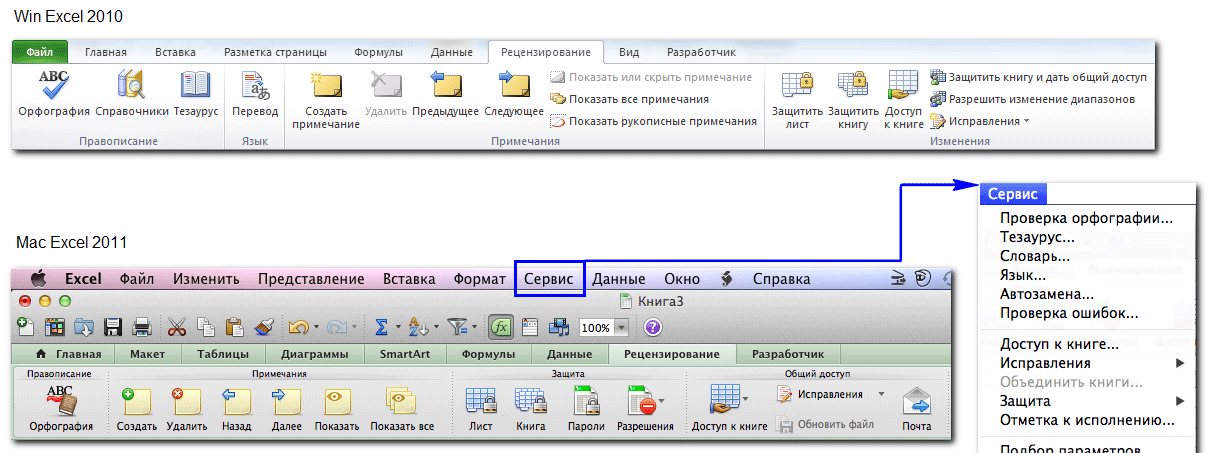Toggle the fx formula bar button
This screenshot has height=453, width=1212.
pyautogui.click(x=501, y=326)
